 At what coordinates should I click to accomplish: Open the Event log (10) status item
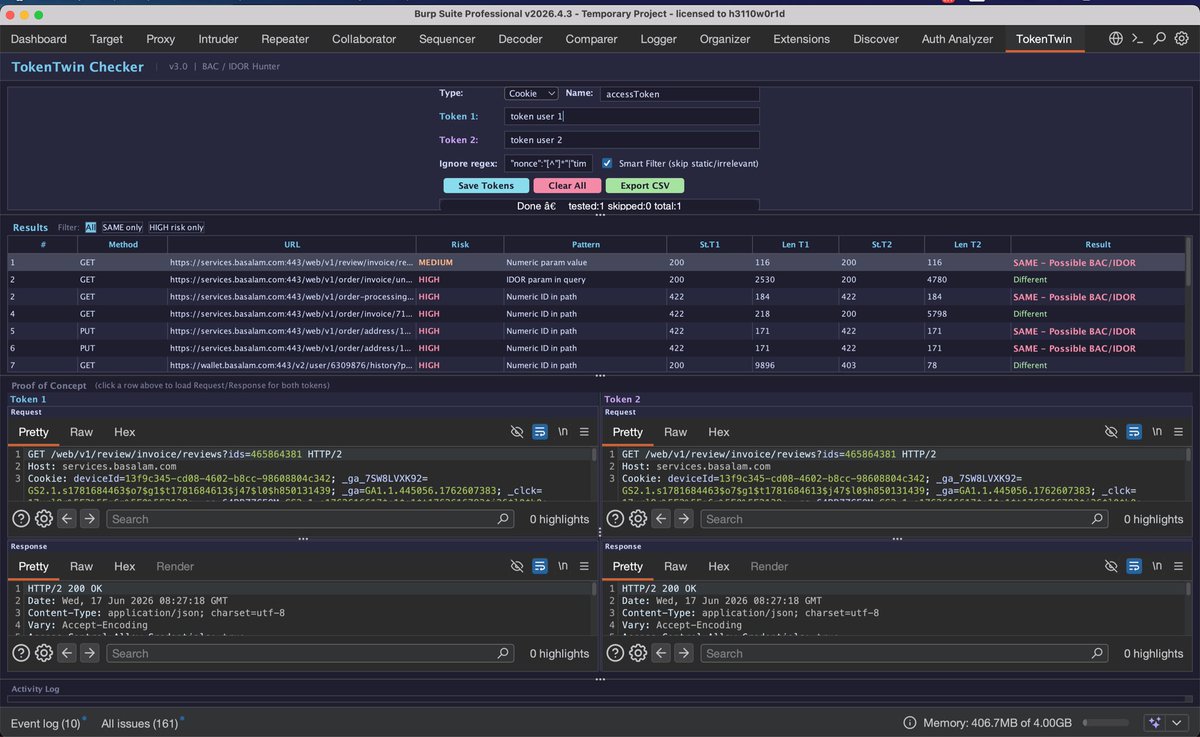point(45,723)
